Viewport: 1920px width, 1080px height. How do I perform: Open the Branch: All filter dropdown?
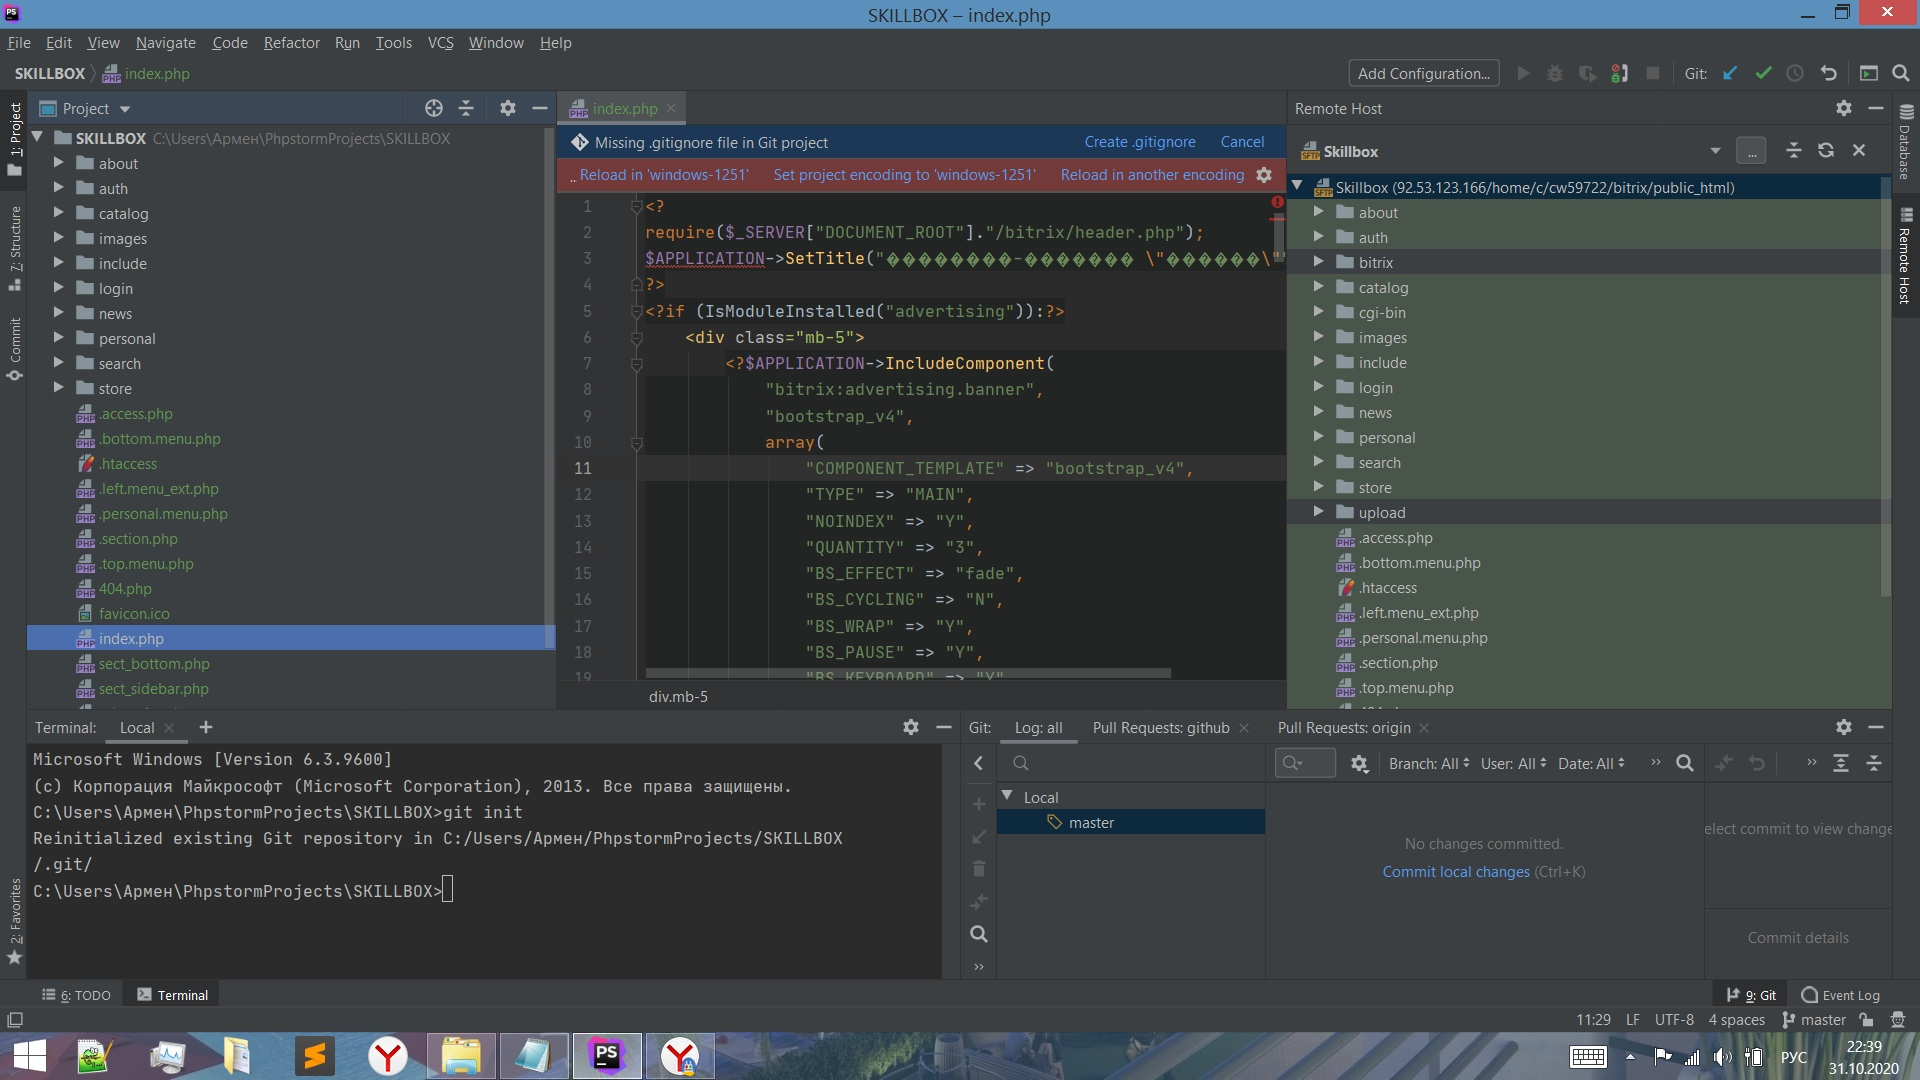click(1429, 763)
